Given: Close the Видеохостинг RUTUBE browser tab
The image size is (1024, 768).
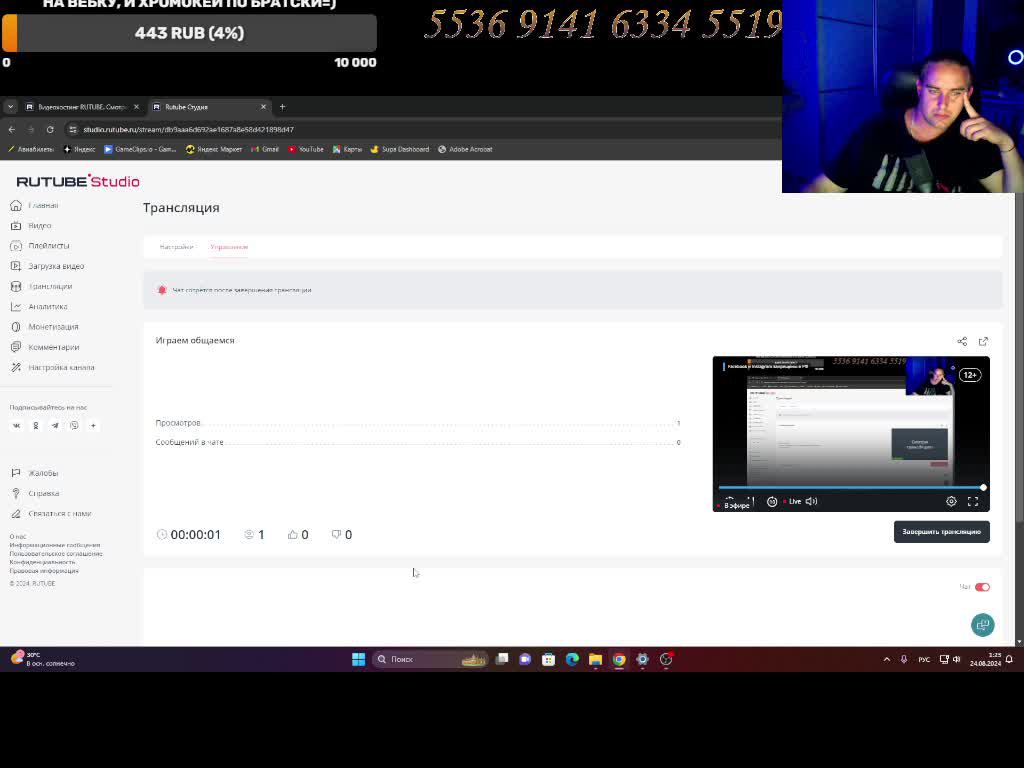Looking at the screenshot, I should (x=136, y=107).
